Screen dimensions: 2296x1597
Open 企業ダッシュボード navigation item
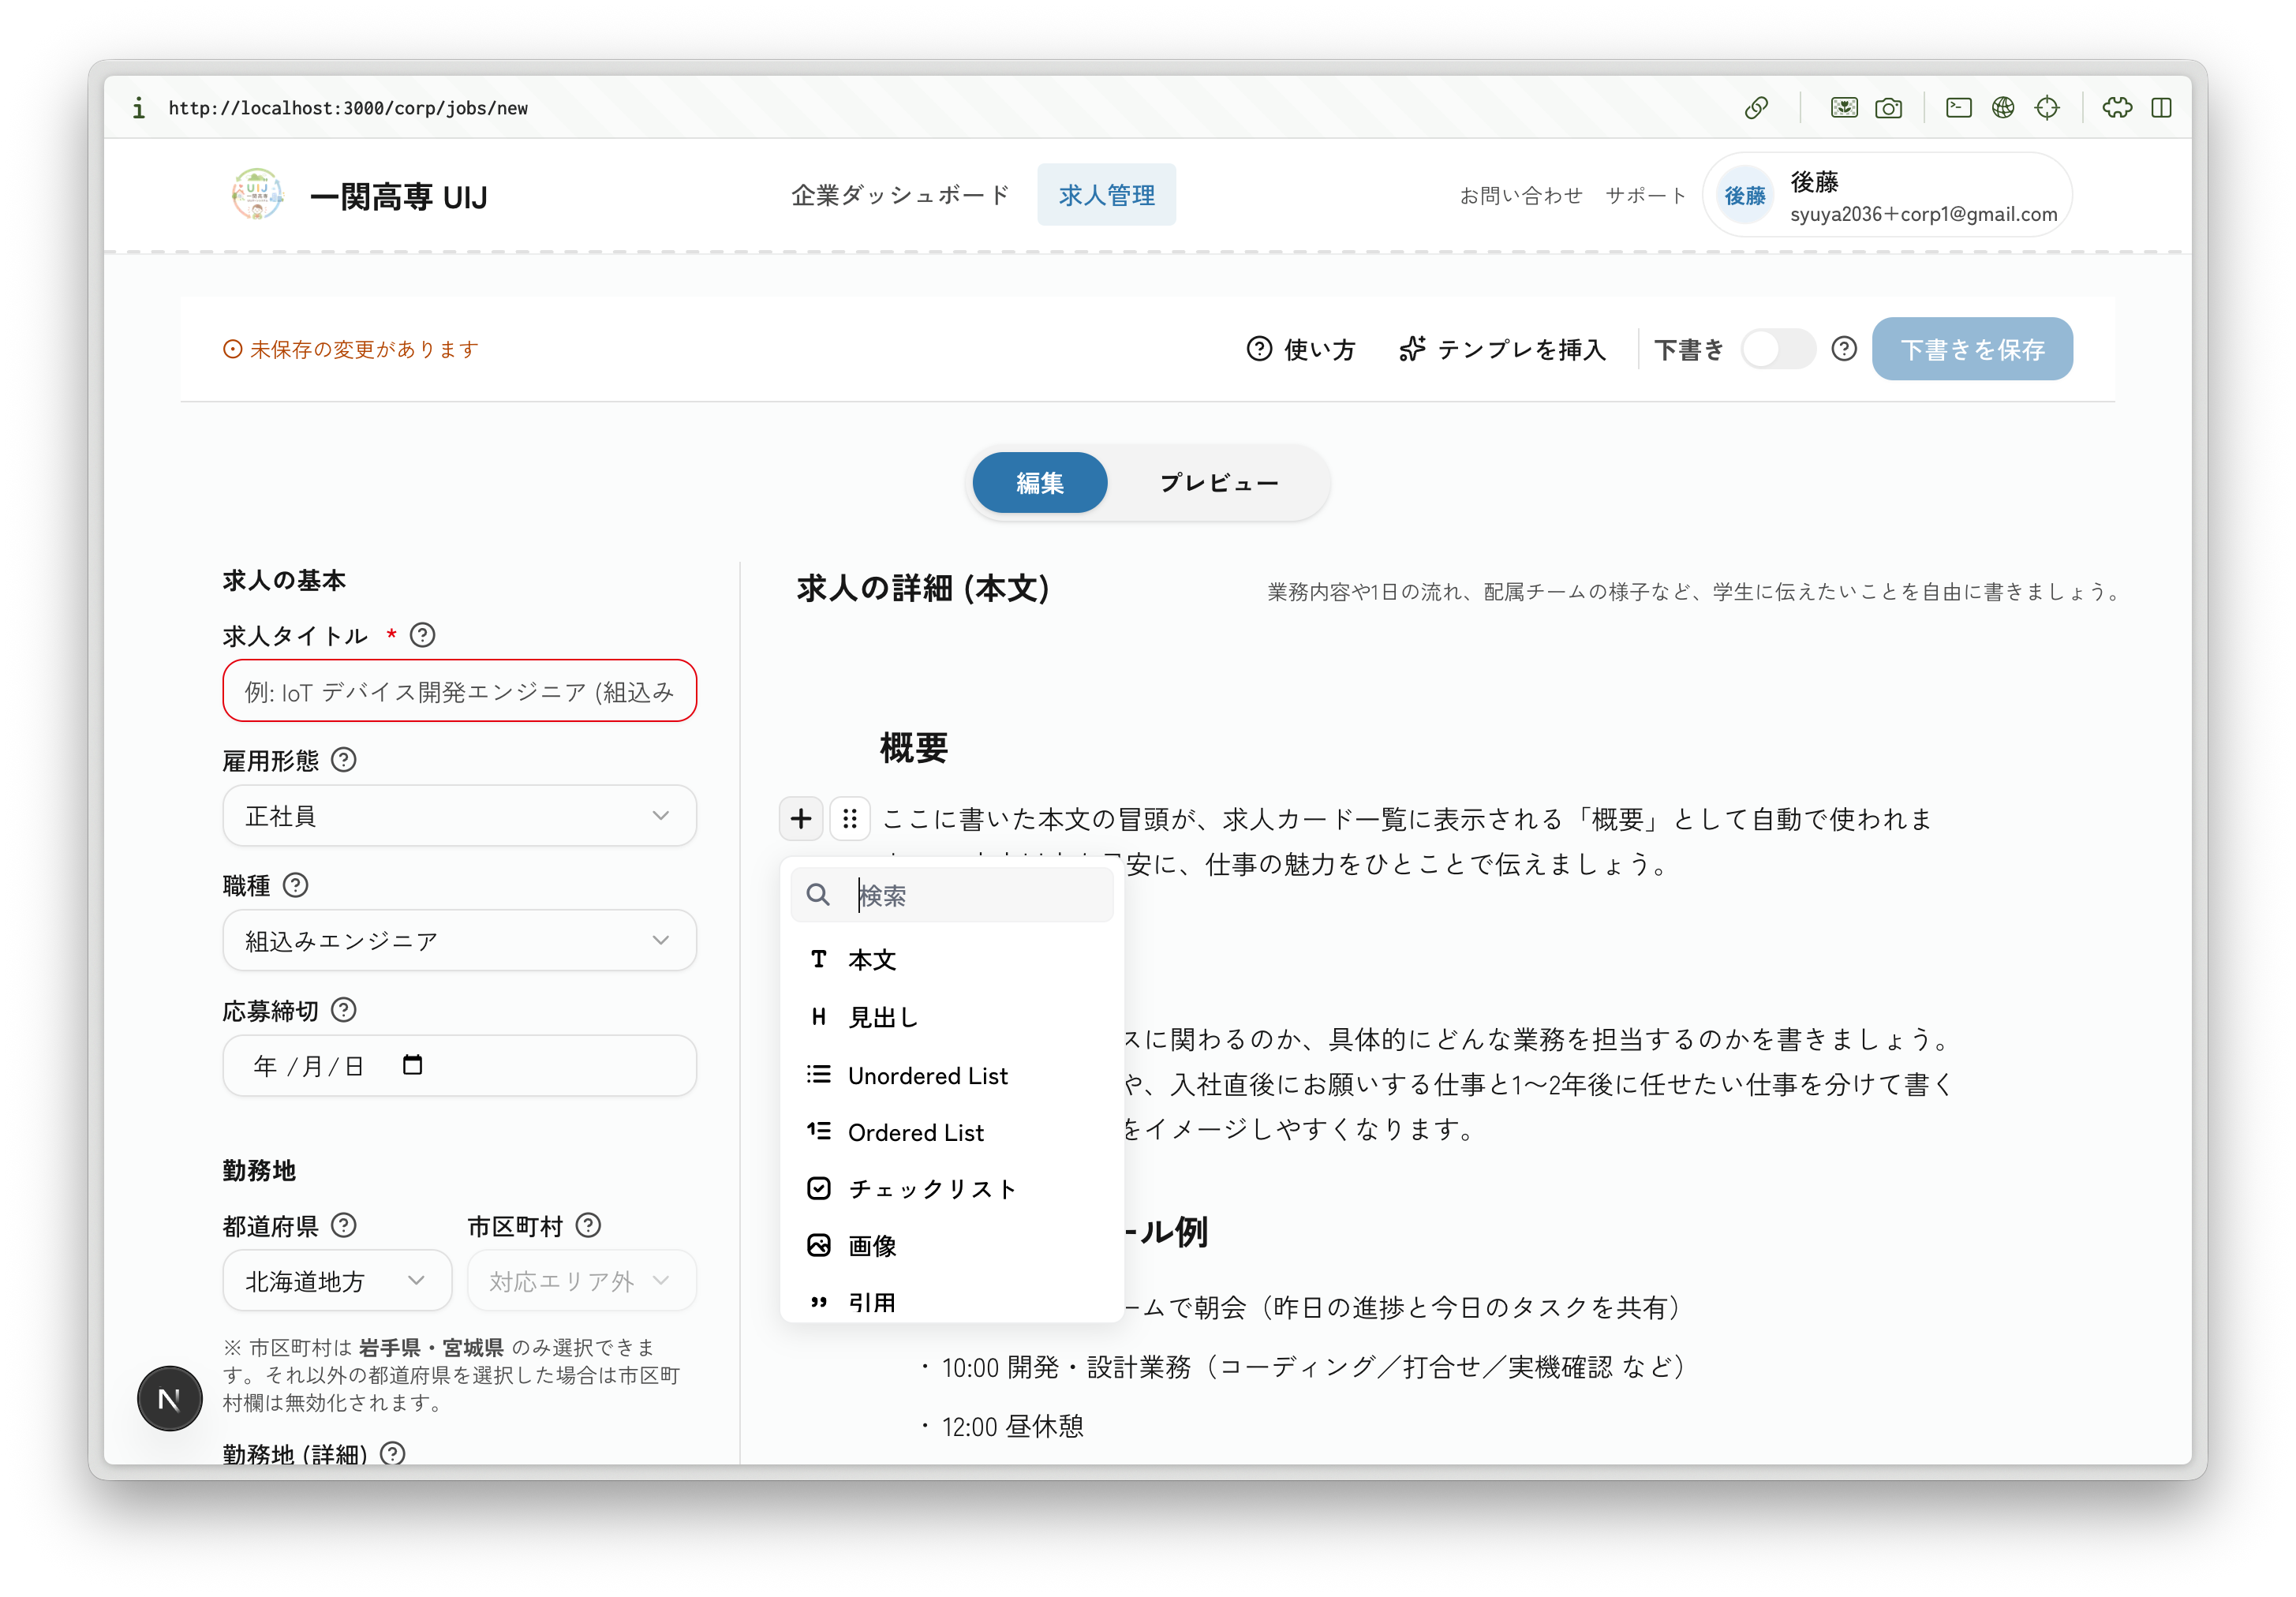click(x=900, y=195)
